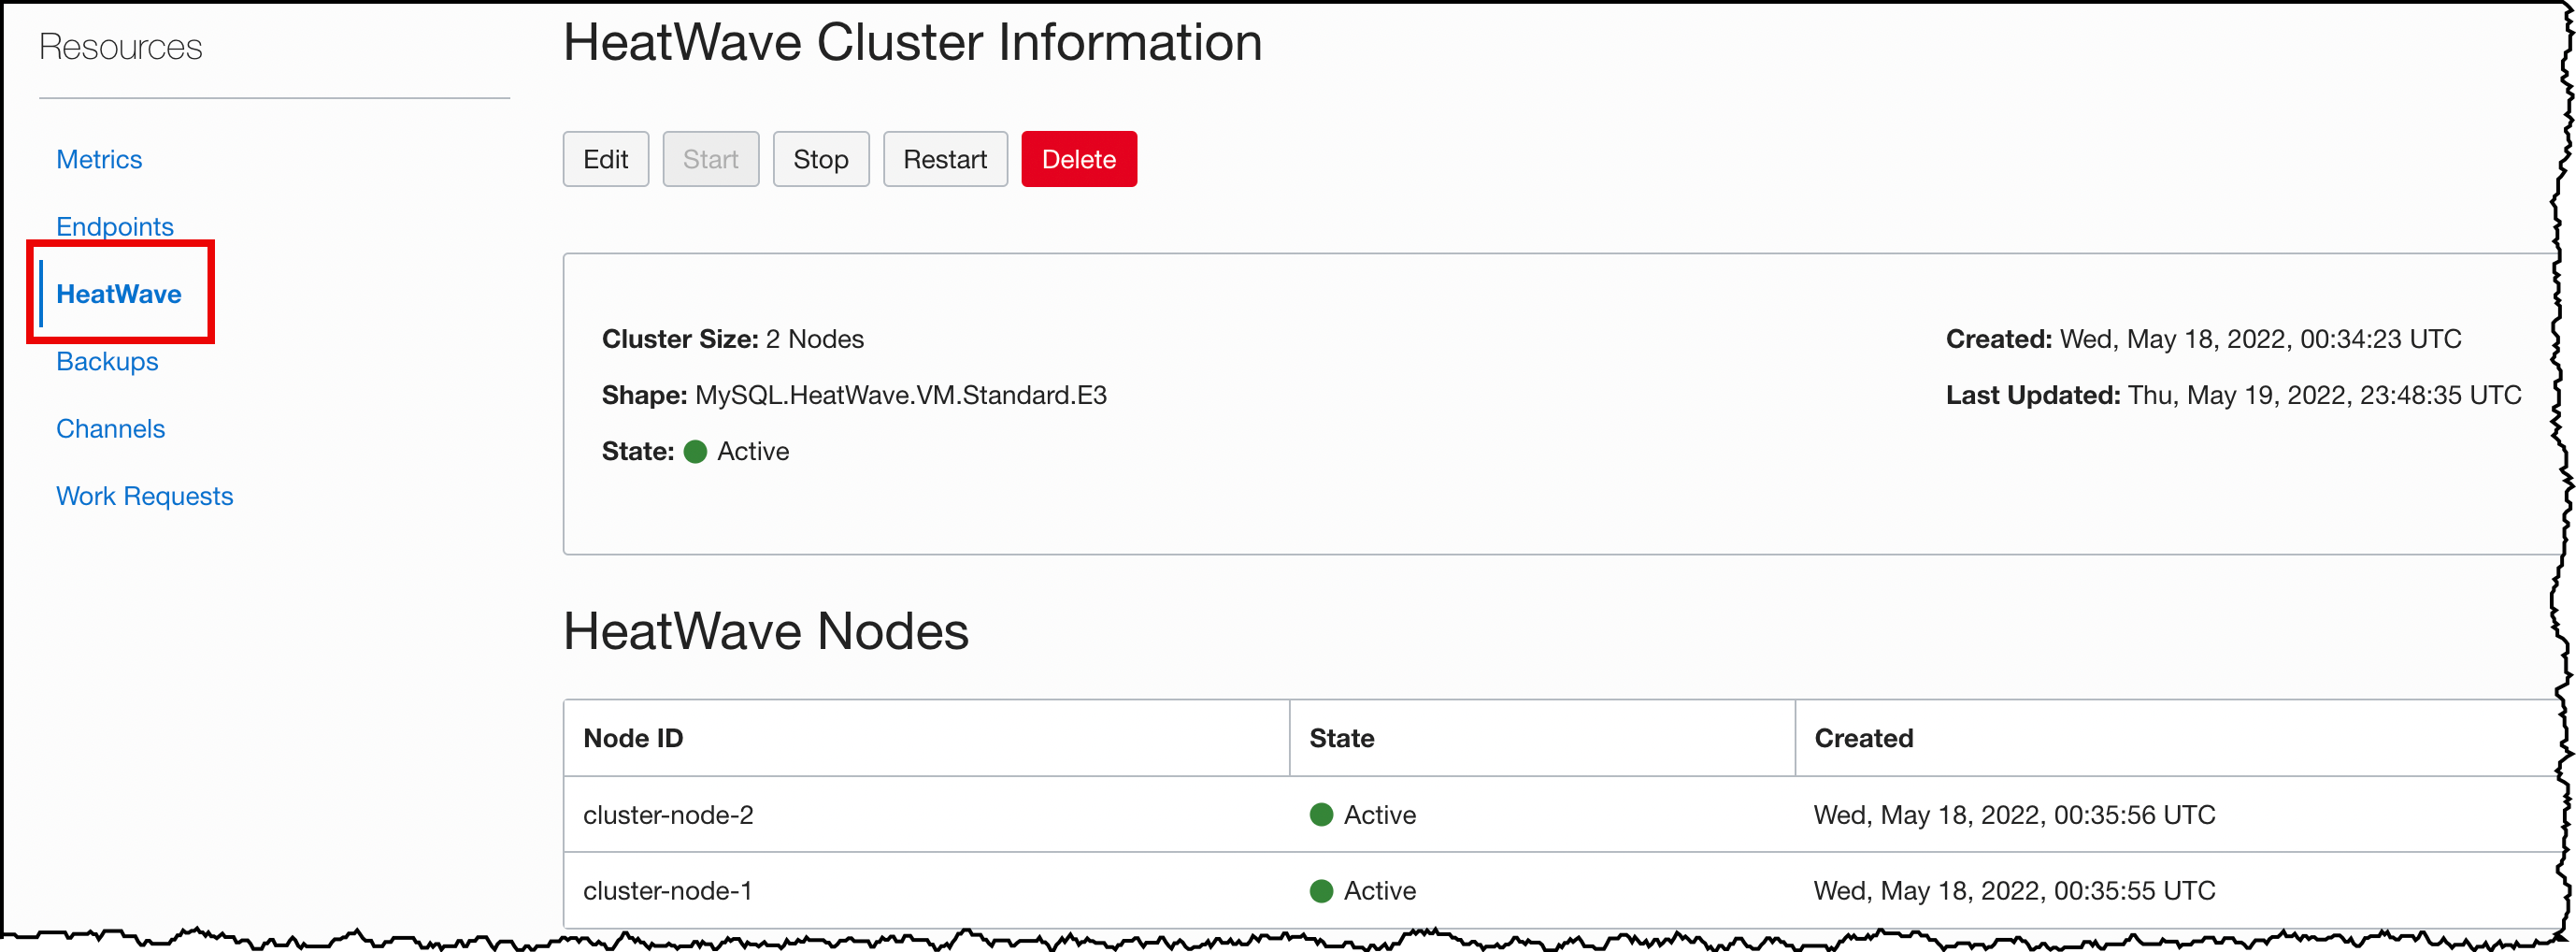Open Work Requests in sidebar
This screenshot has width=2576, height=952.
point(144,496)
